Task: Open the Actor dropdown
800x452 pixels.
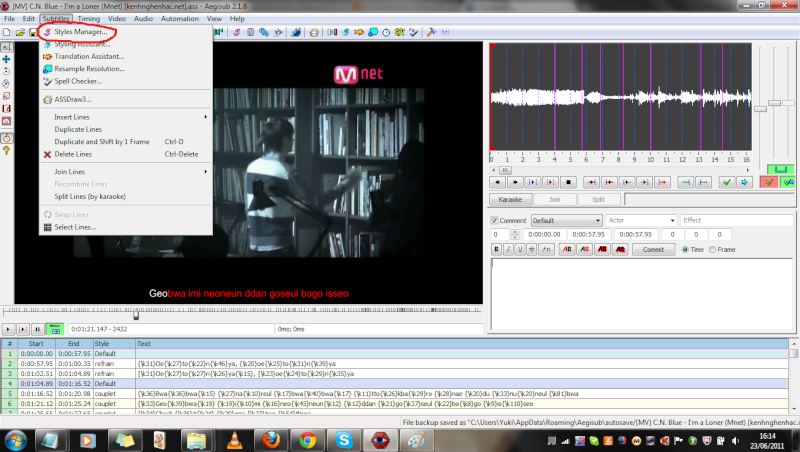Action: pos(641,220)
